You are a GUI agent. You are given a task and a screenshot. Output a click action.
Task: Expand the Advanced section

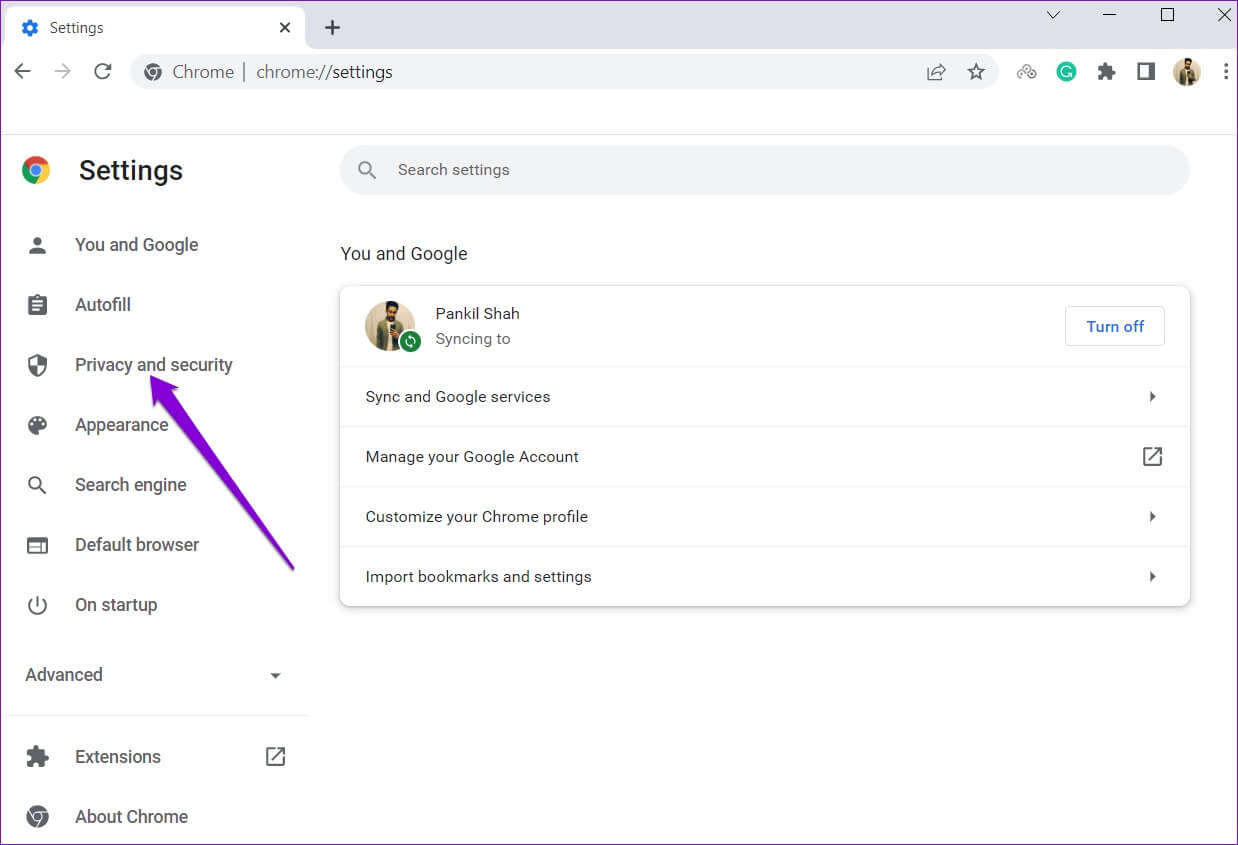pyautogui.click(x=154, y=675)
